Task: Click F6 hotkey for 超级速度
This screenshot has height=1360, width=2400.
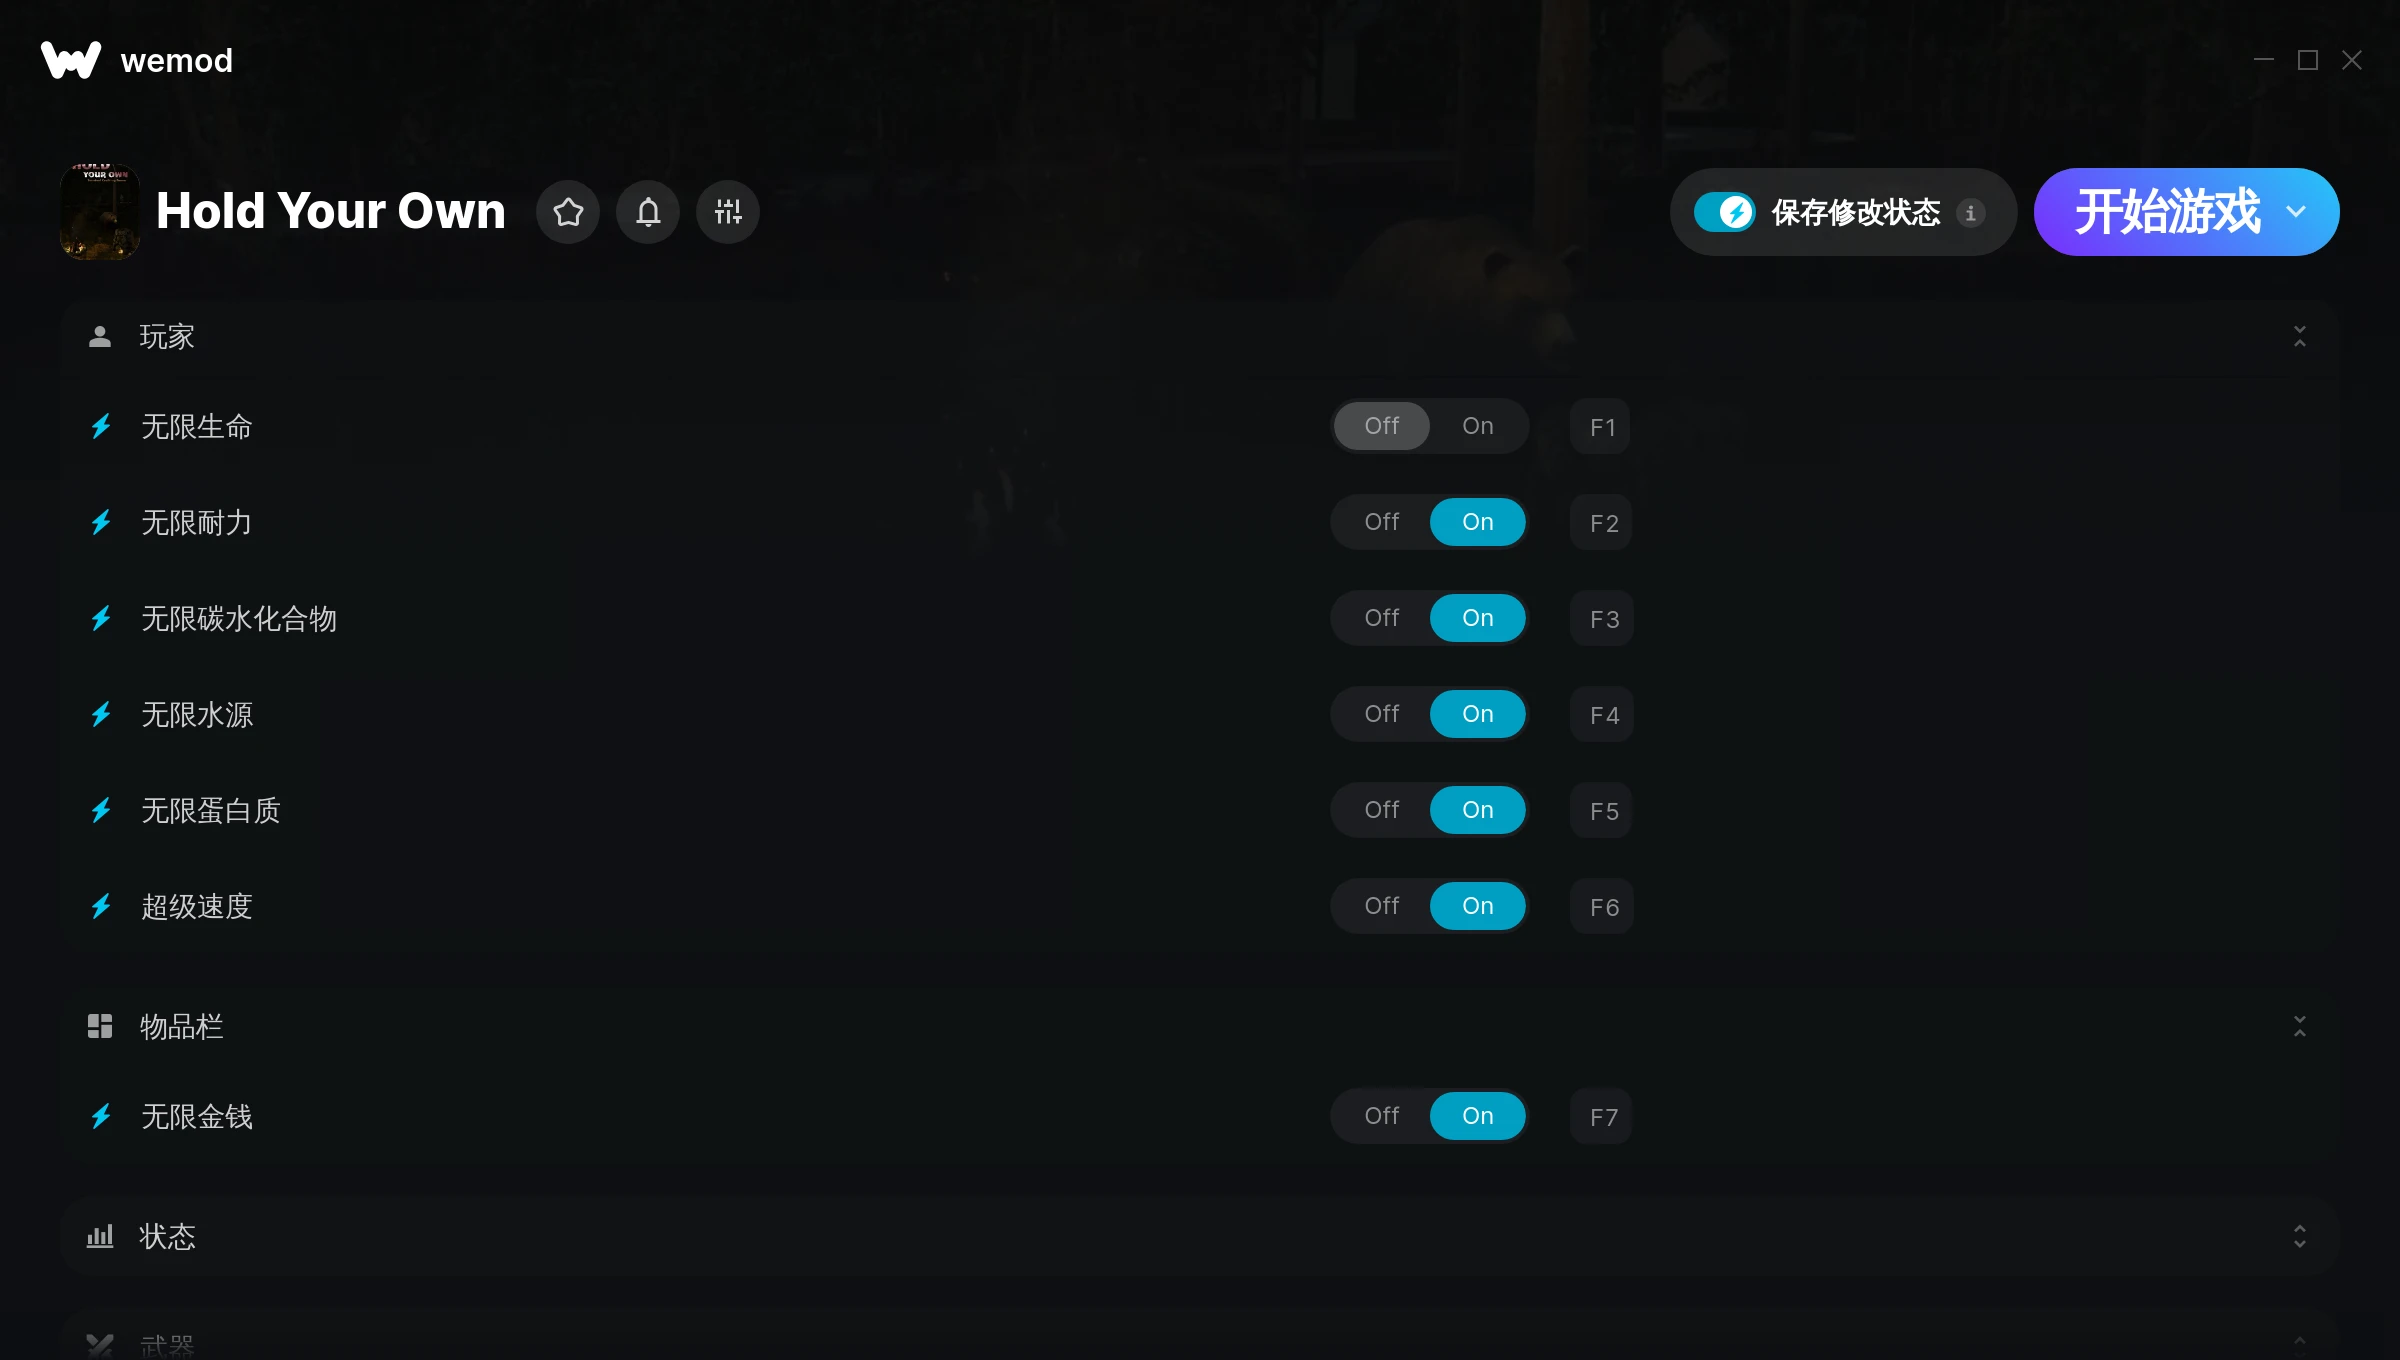Action: pos(1602,907)
